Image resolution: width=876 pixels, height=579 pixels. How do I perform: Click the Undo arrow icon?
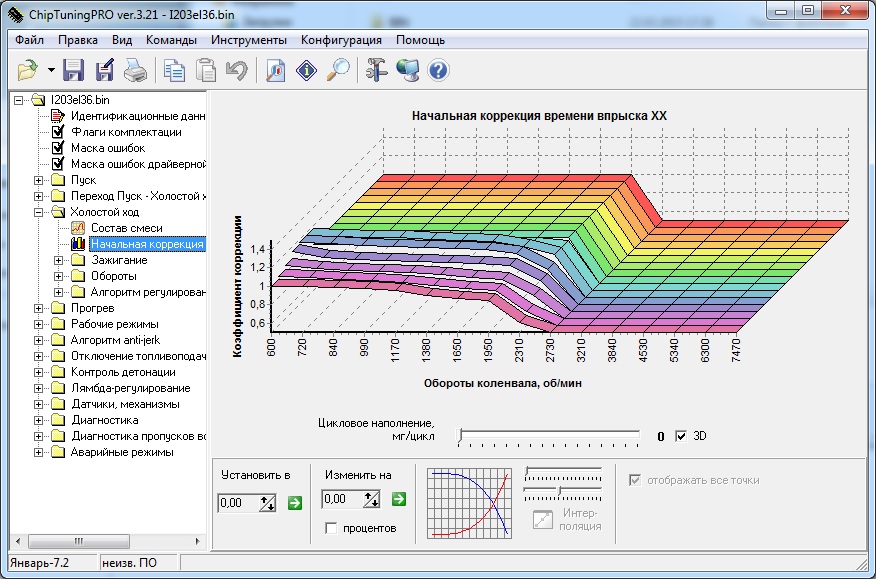coord(236,70)
